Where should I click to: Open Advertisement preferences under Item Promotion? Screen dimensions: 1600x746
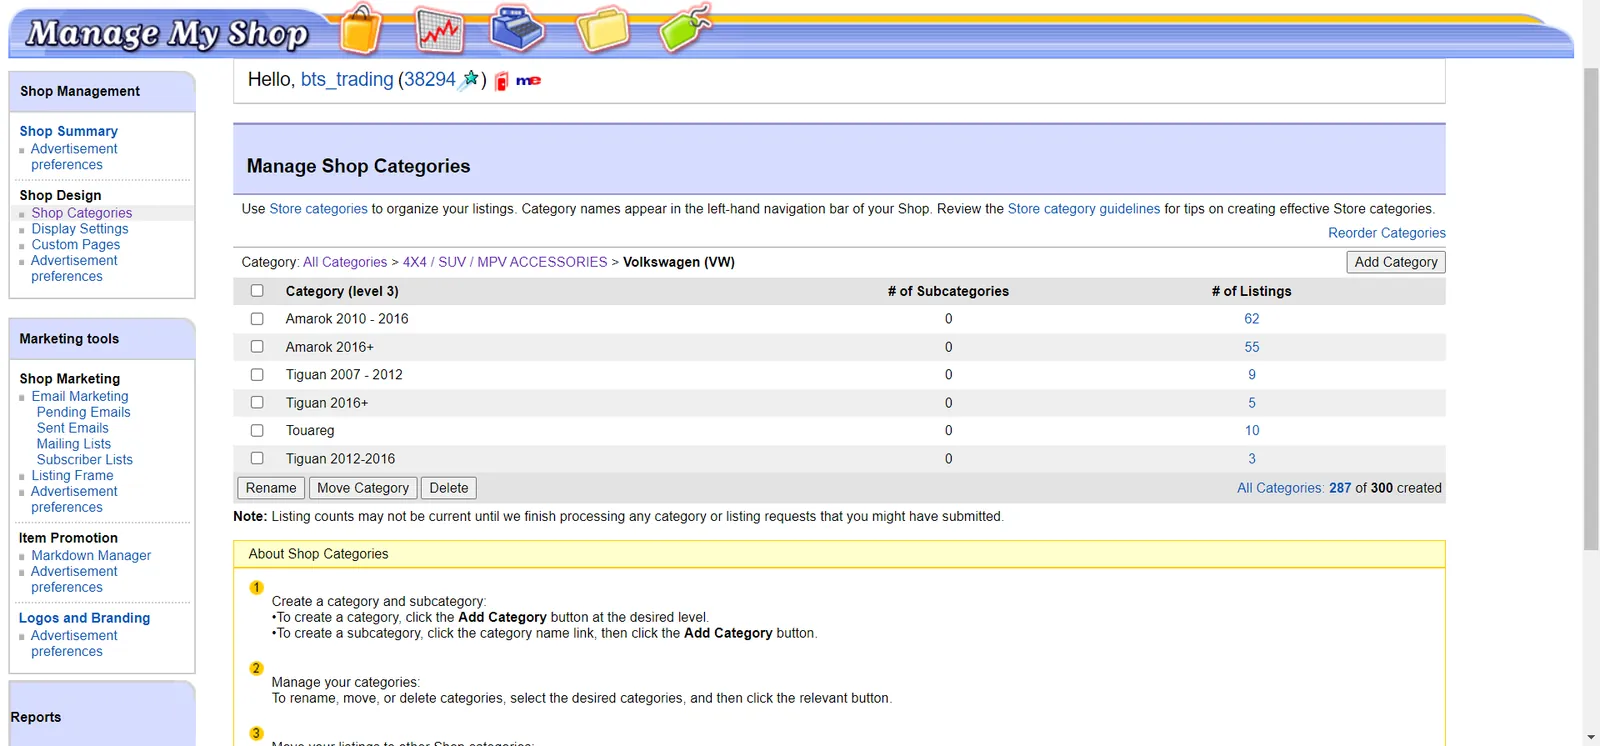73,580
